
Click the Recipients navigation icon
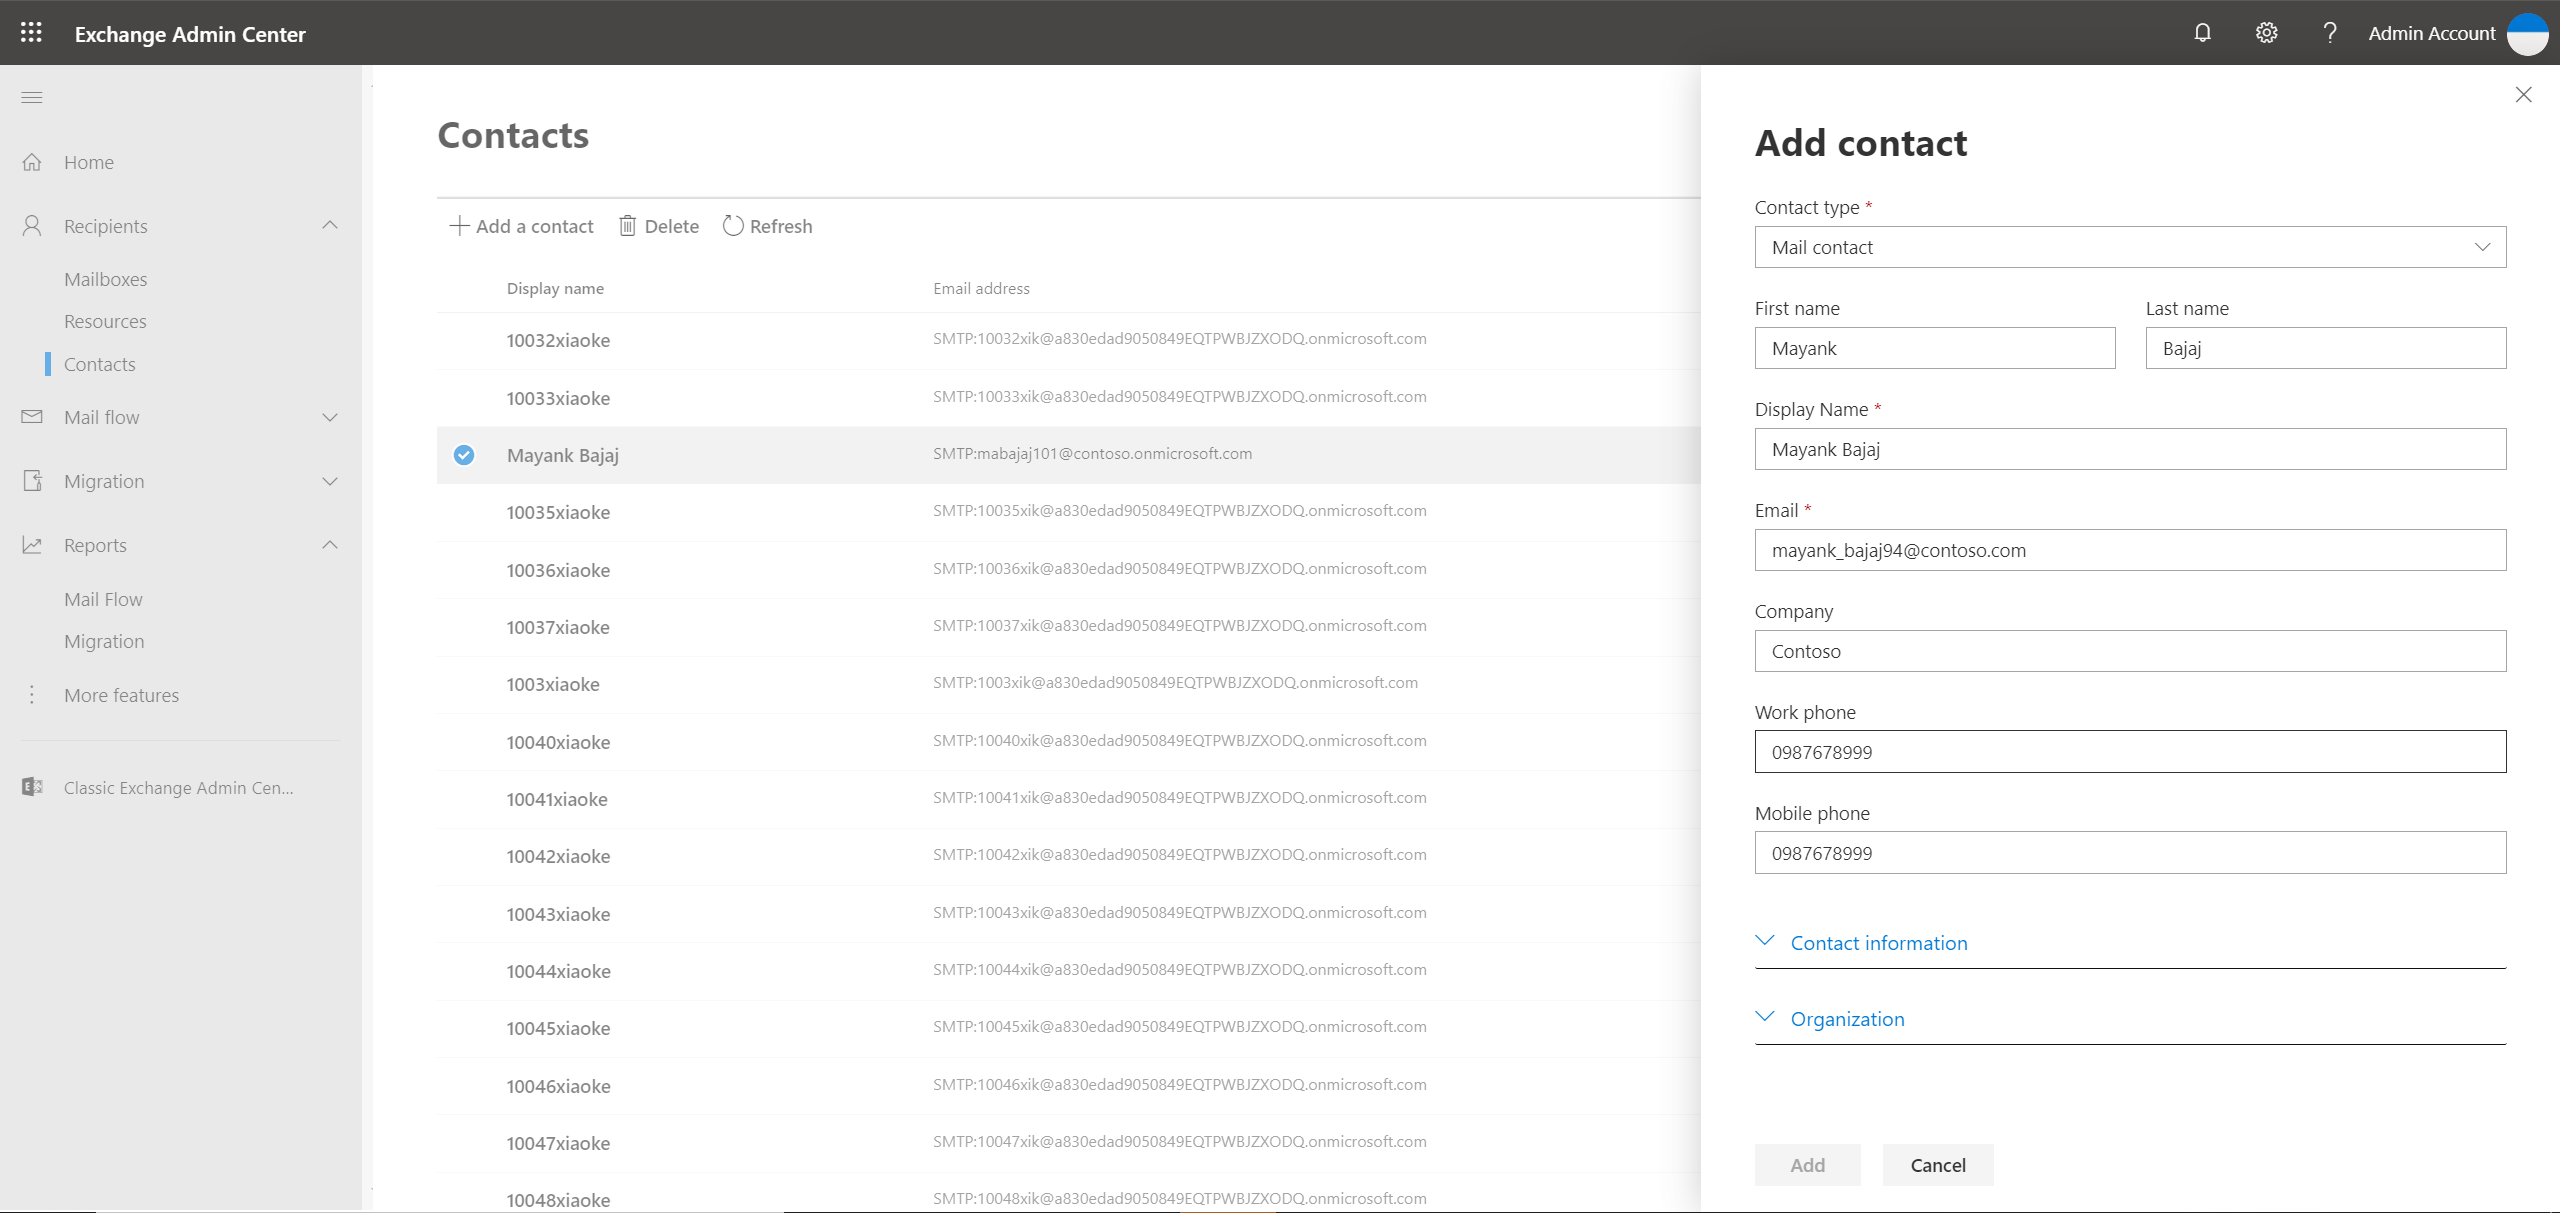click(x=33, y=224)
